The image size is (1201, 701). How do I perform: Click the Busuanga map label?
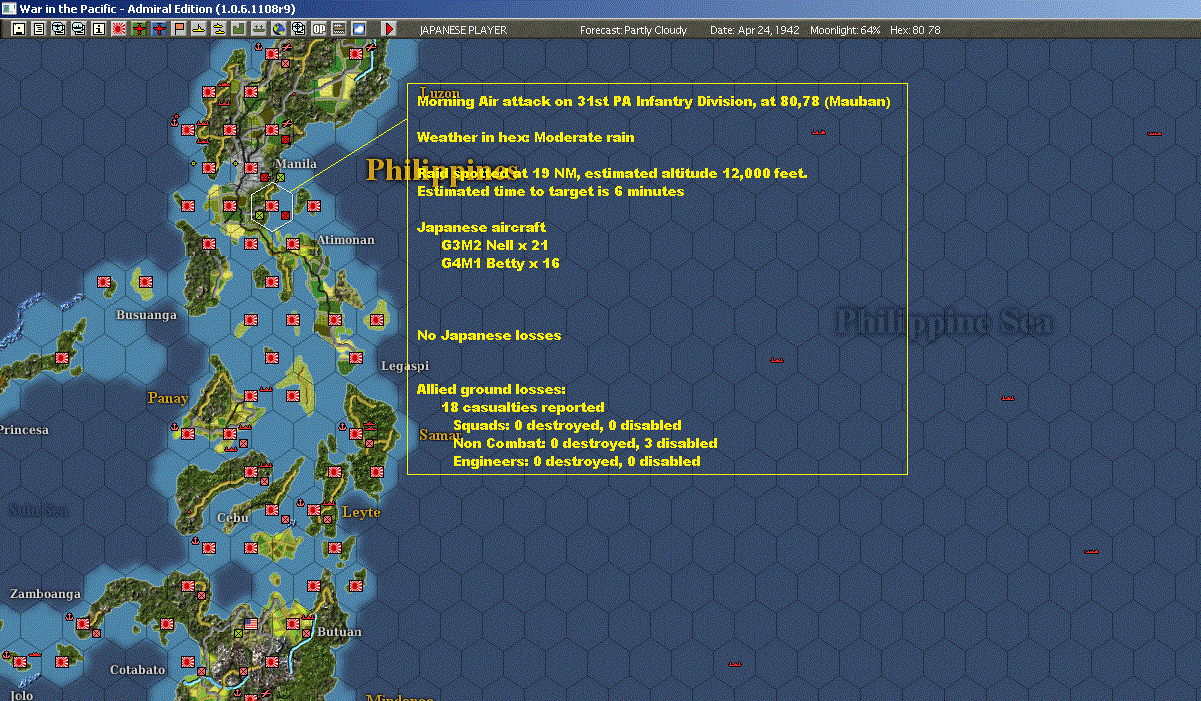click(146, 315)
